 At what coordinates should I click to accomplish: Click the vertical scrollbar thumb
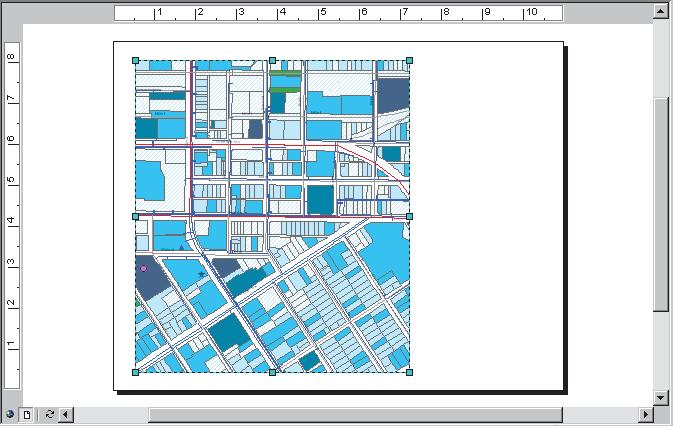[661, 204]
